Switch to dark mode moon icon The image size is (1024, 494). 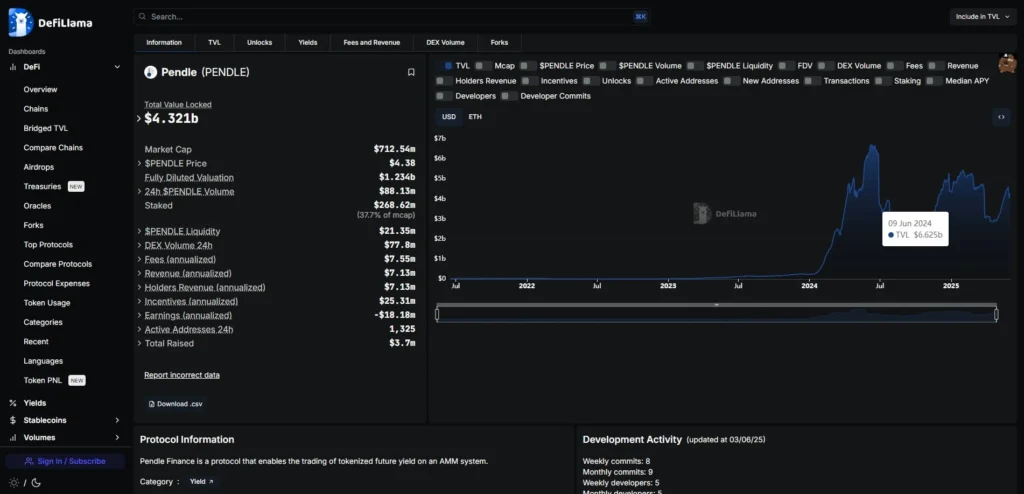[x=36, y=483]
